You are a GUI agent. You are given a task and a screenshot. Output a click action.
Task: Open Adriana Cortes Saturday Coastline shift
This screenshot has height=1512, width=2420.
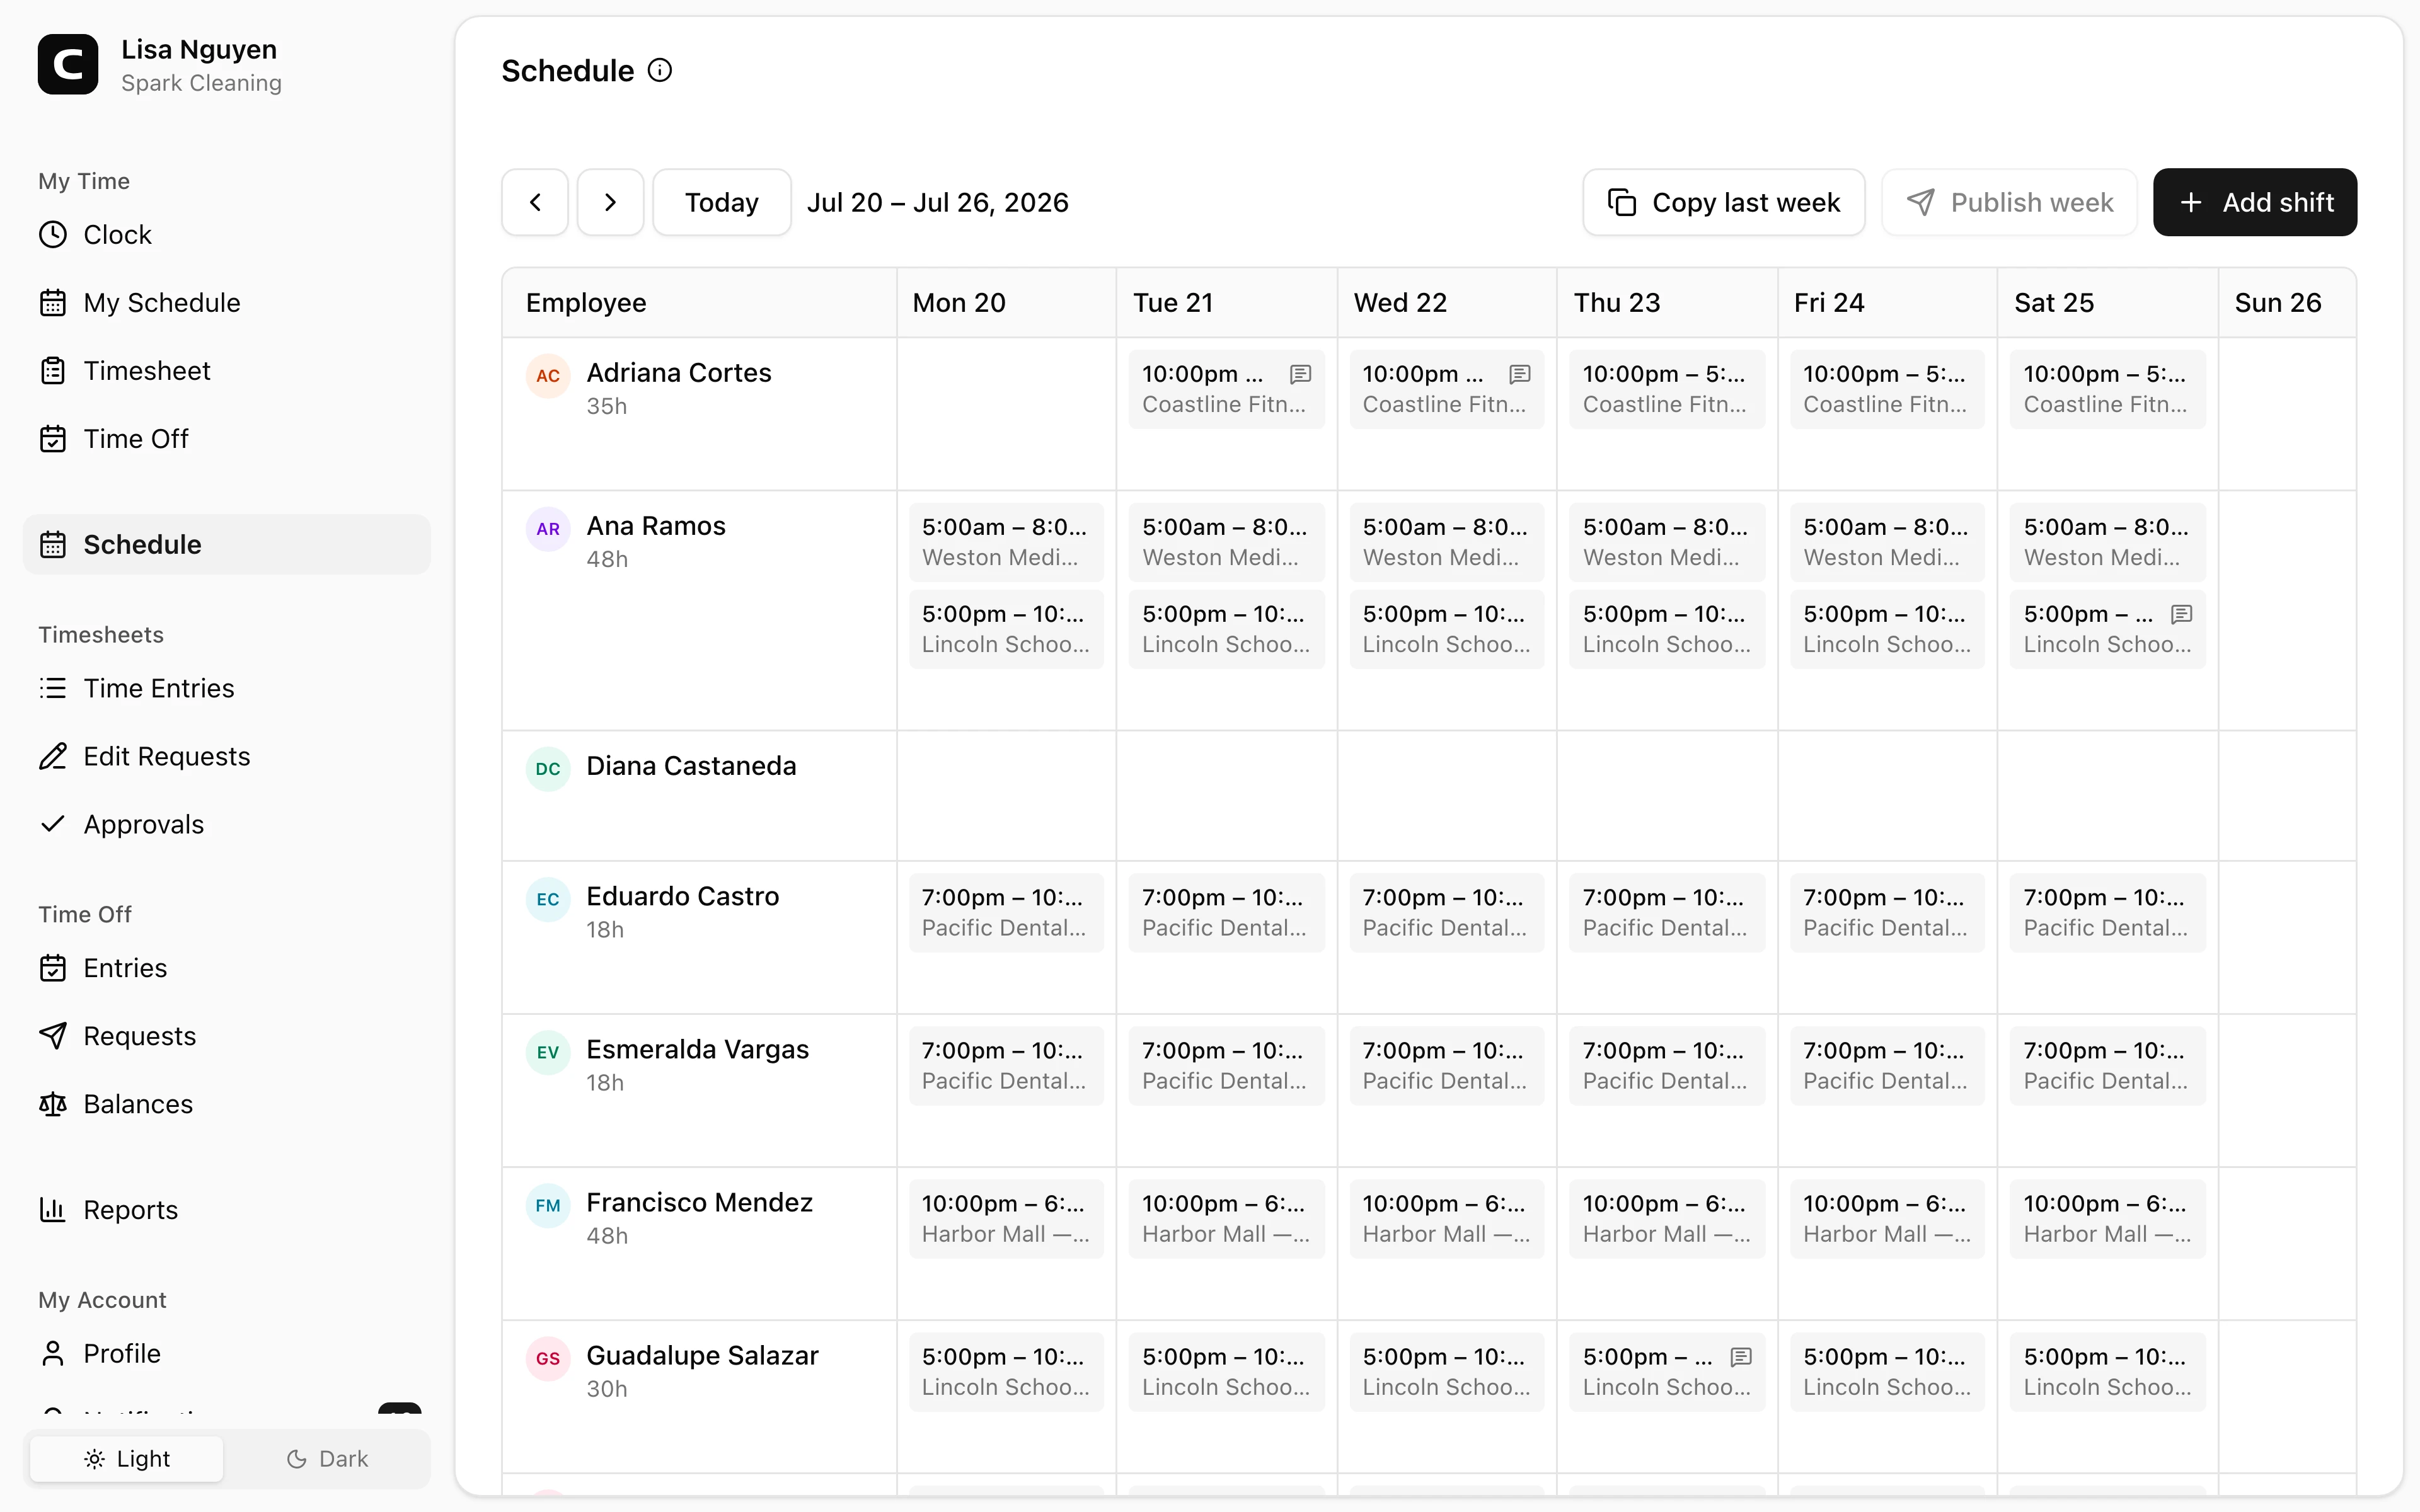tap(2107, 389)
